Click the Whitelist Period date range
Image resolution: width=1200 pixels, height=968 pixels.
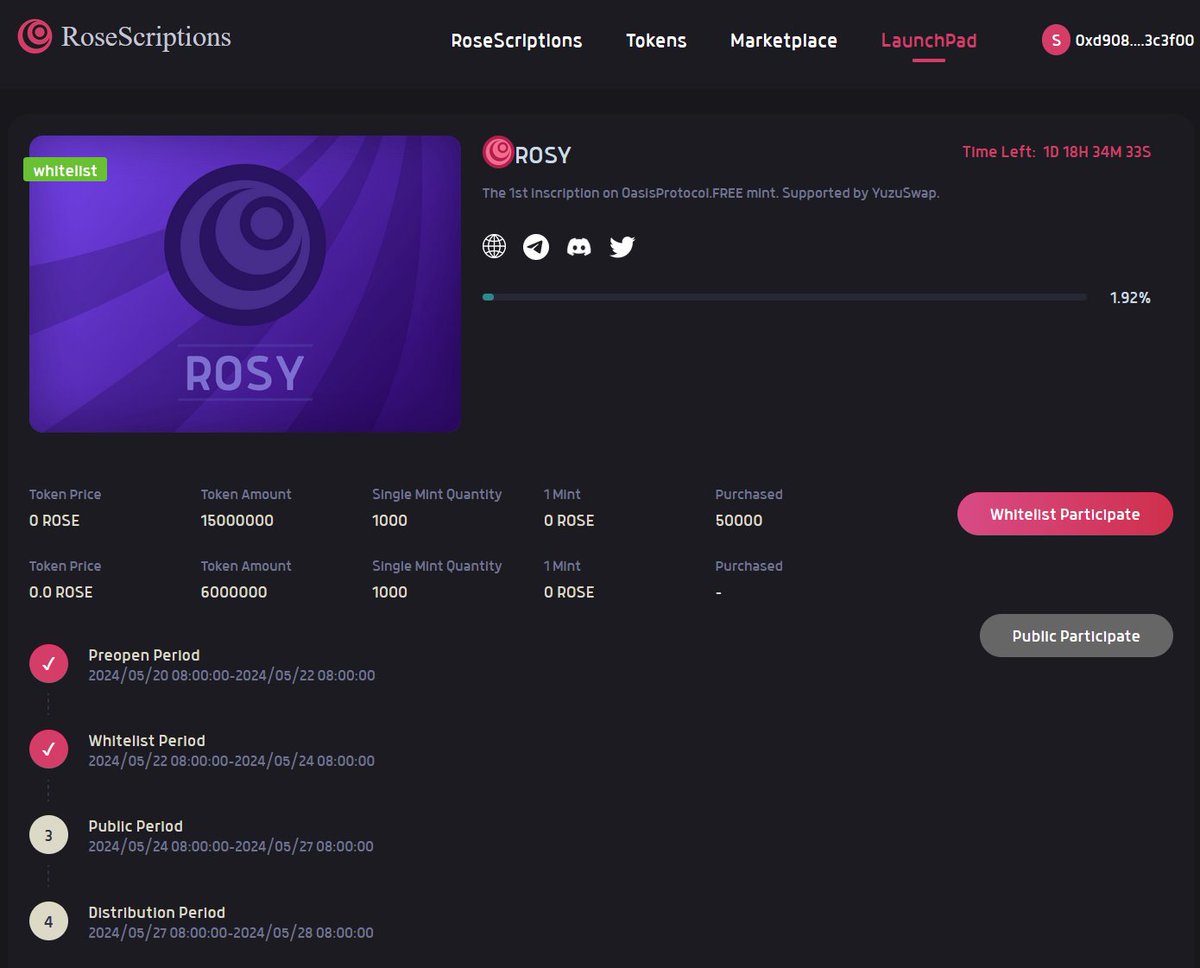click(231, 761)
